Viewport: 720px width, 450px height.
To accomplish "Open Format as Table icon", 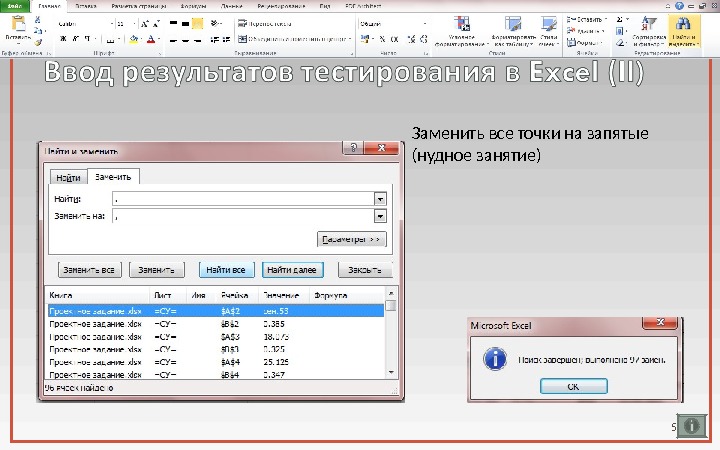I will pos(513,24).
